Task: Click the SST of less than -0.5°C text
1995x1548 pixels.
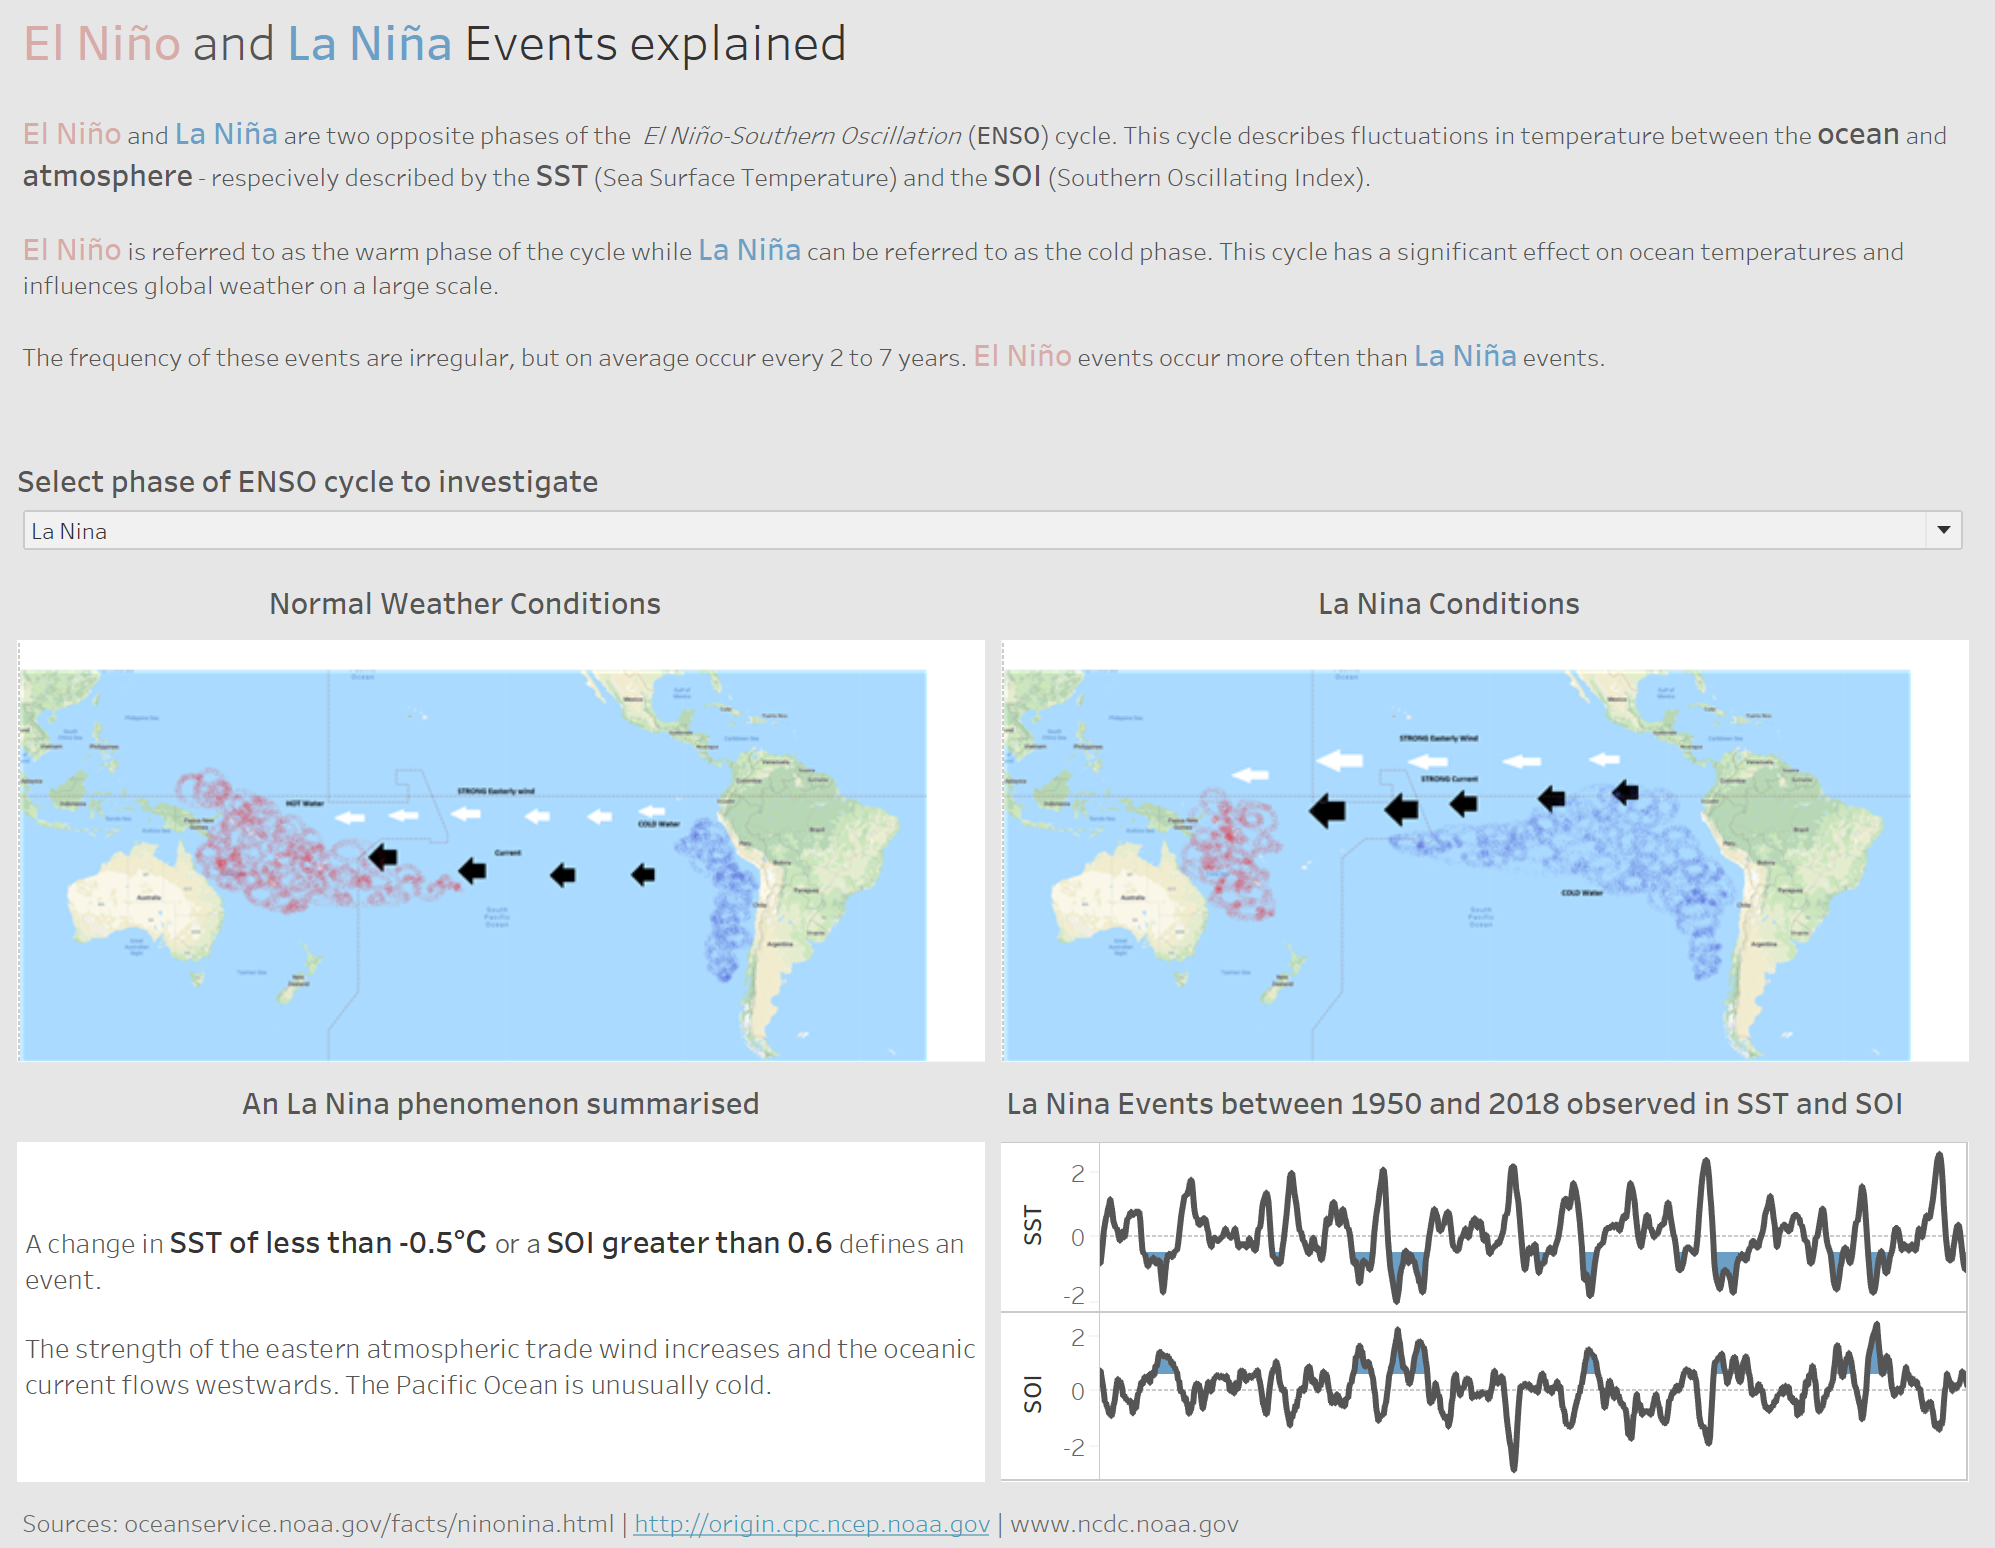Action: pyautogui.click(x=327, y=1243)
